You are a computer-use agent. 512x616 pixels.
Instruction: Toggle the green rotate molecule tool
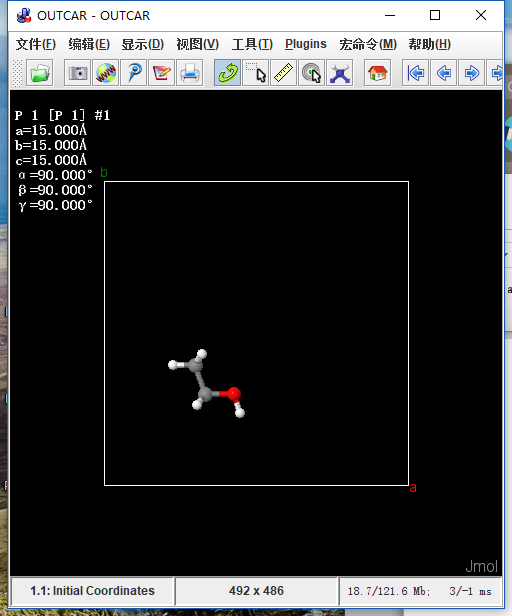point(228,73)
